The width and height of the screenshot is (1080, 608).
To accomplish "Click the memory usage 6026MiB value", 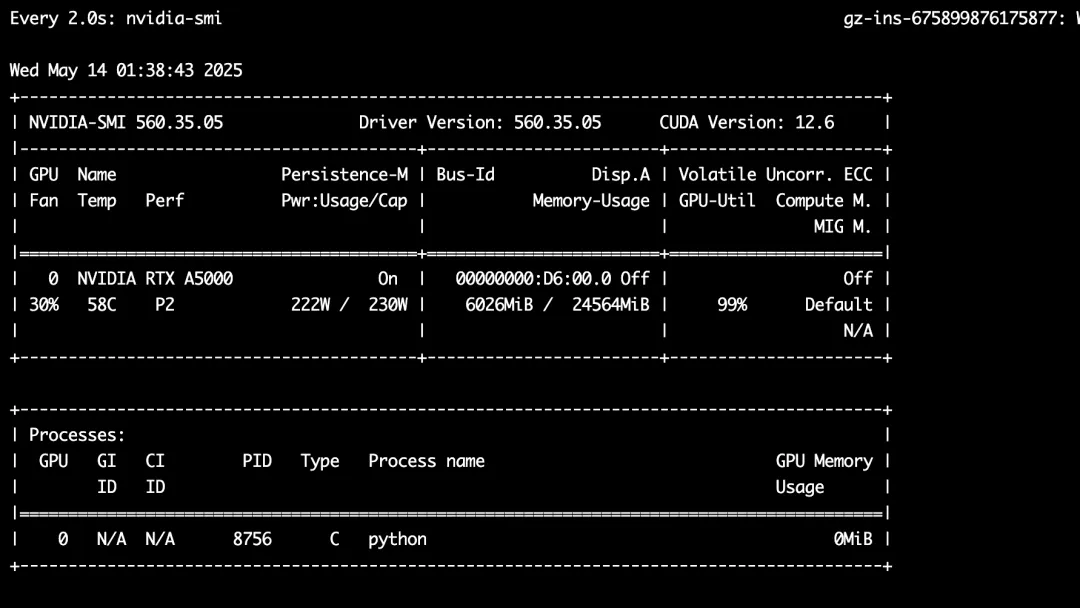I will click(499, 305).
